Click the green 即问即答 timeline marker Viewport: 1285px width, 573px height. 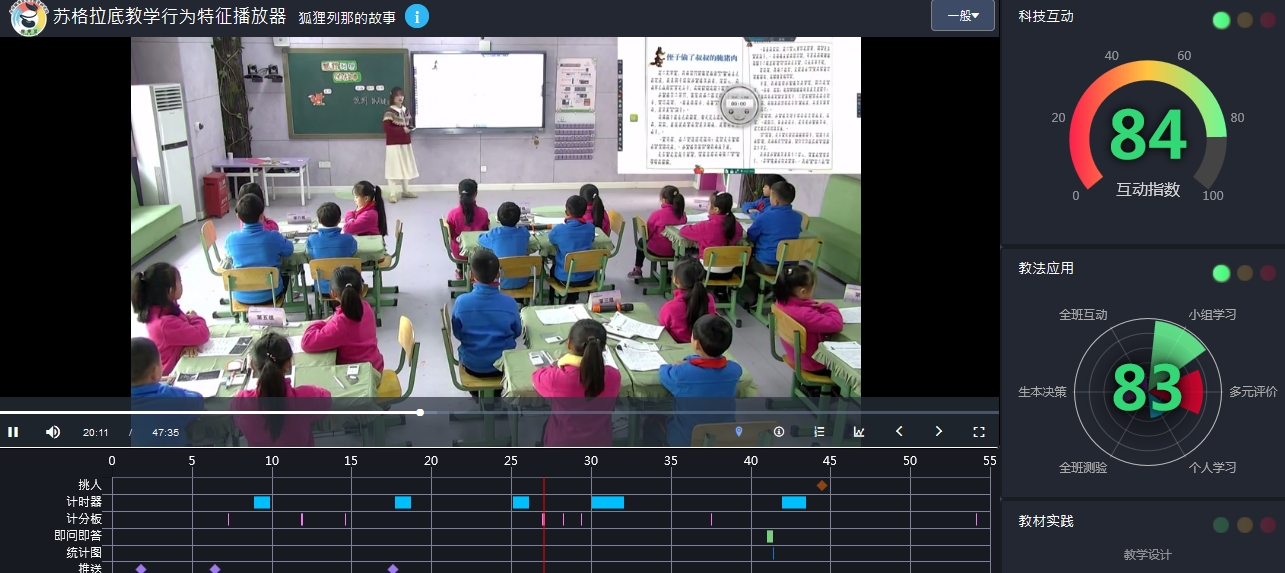coord(770,536)
